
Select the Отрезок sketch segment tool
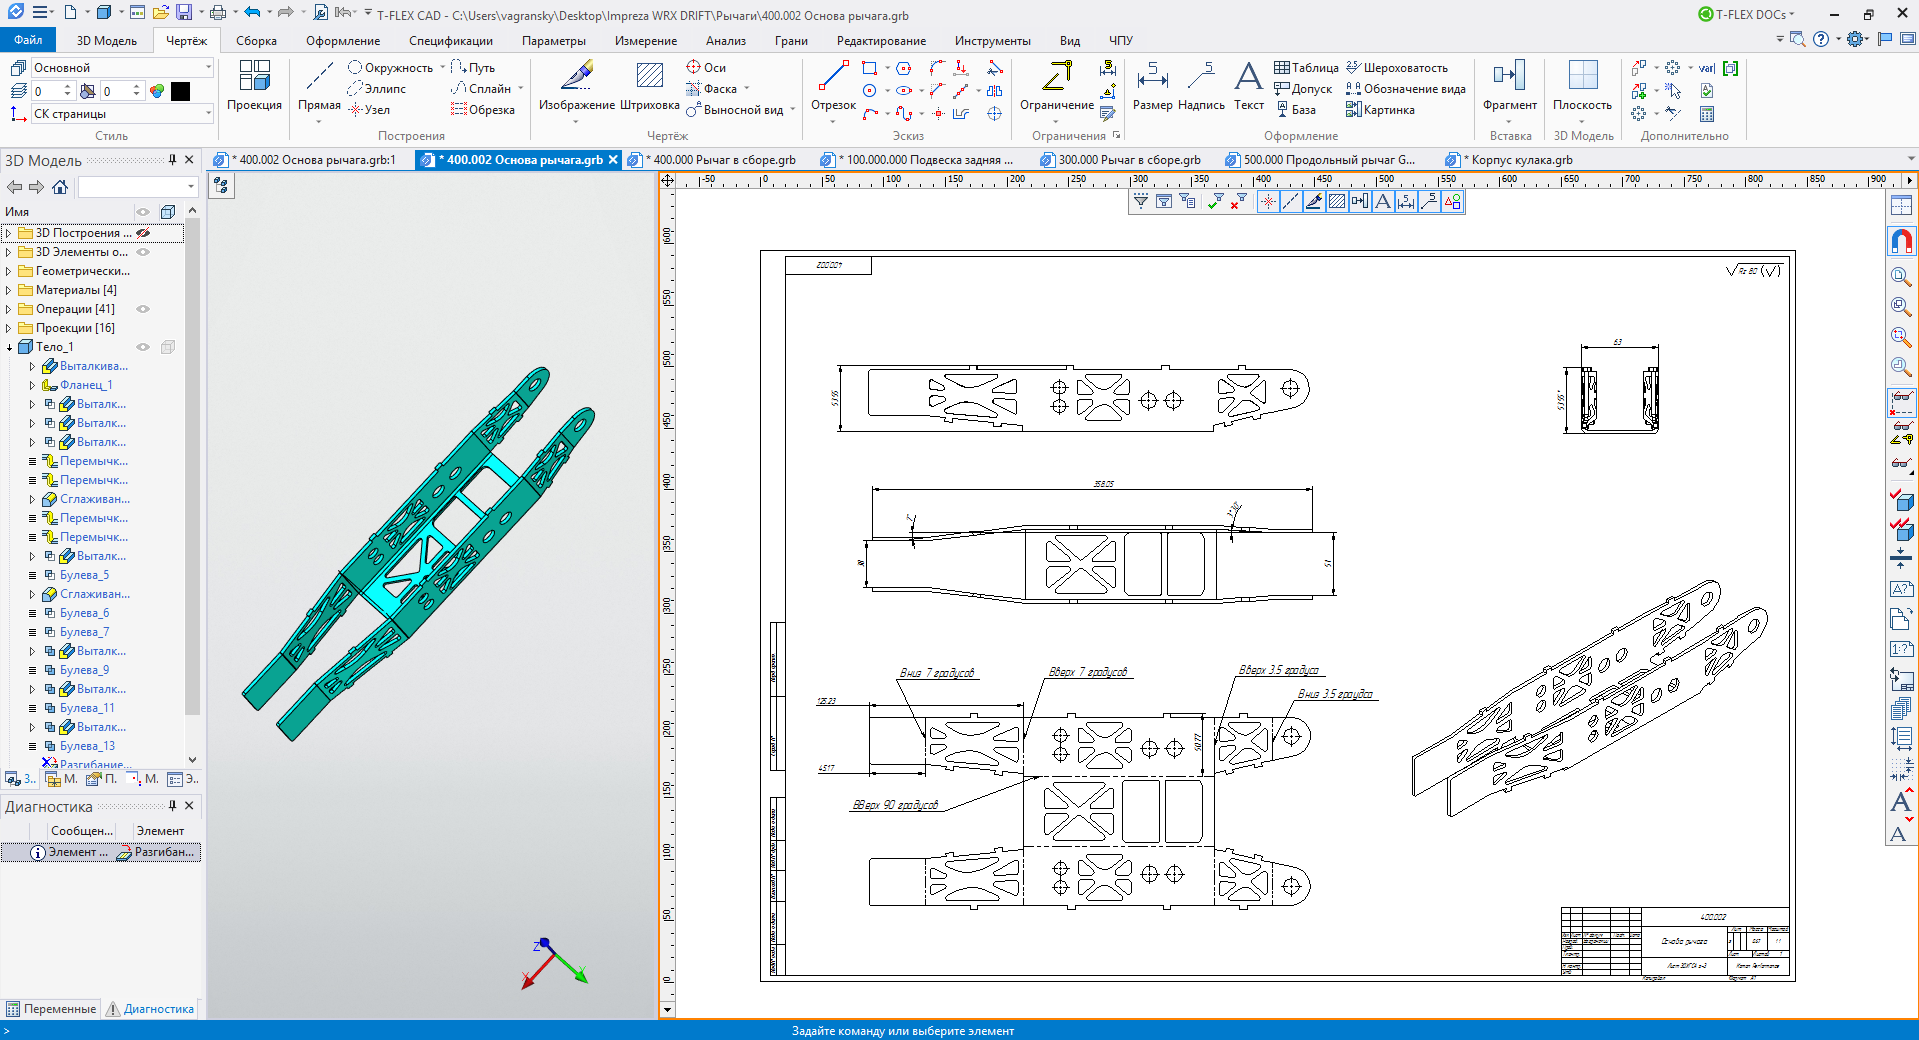pyautogui.click(x=833, y=85)
